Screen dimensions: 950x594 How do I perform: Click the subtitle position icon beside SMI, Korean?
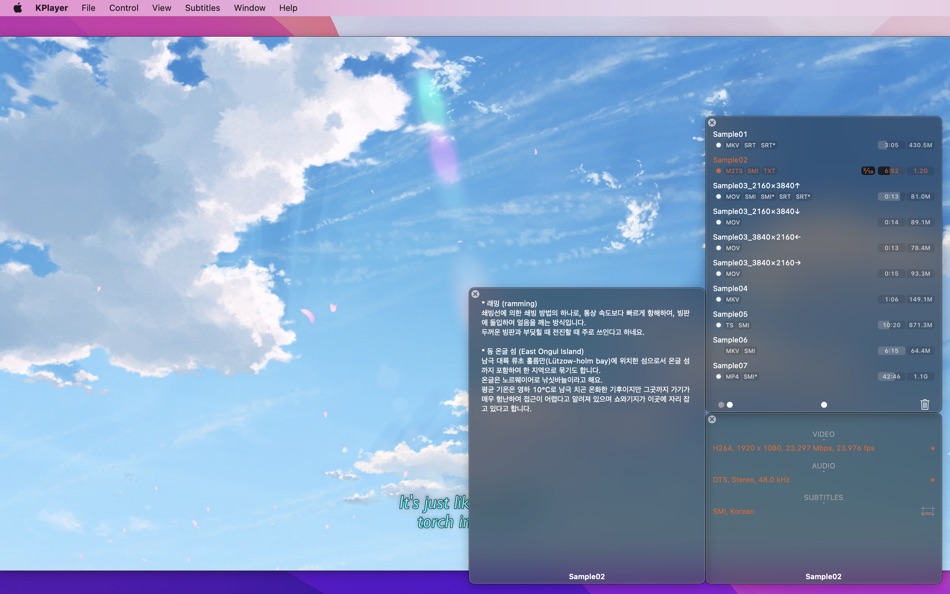(x=928, y=512)
